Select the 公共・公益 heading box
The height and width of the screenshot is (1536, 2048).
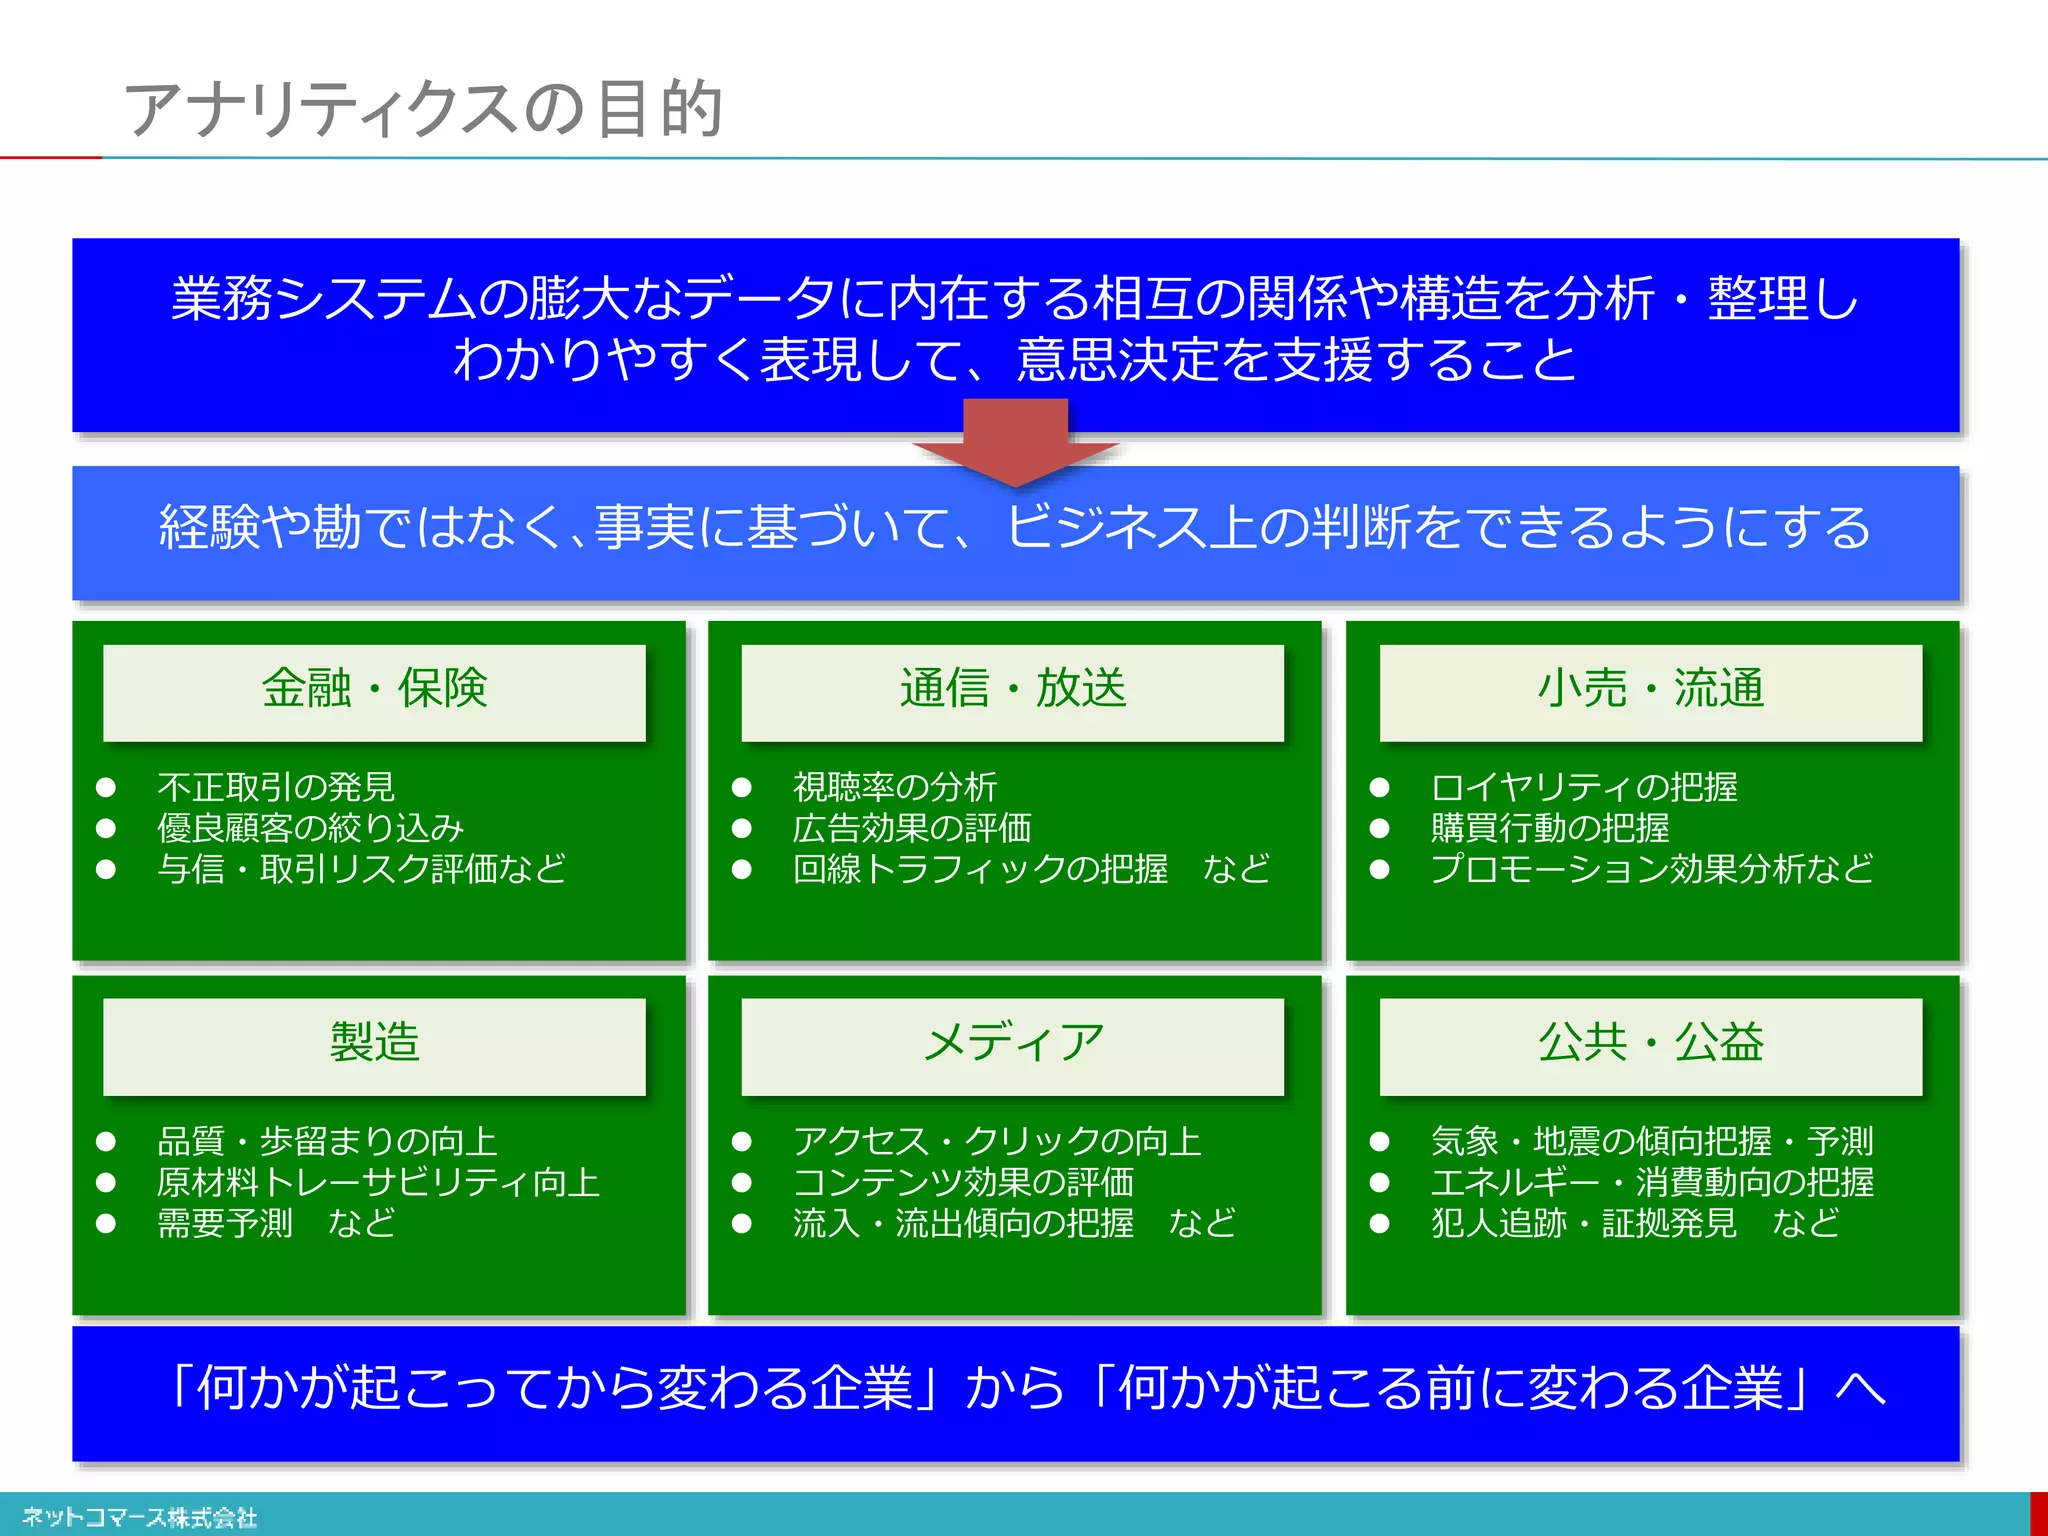click(x=1650, y=1046)
